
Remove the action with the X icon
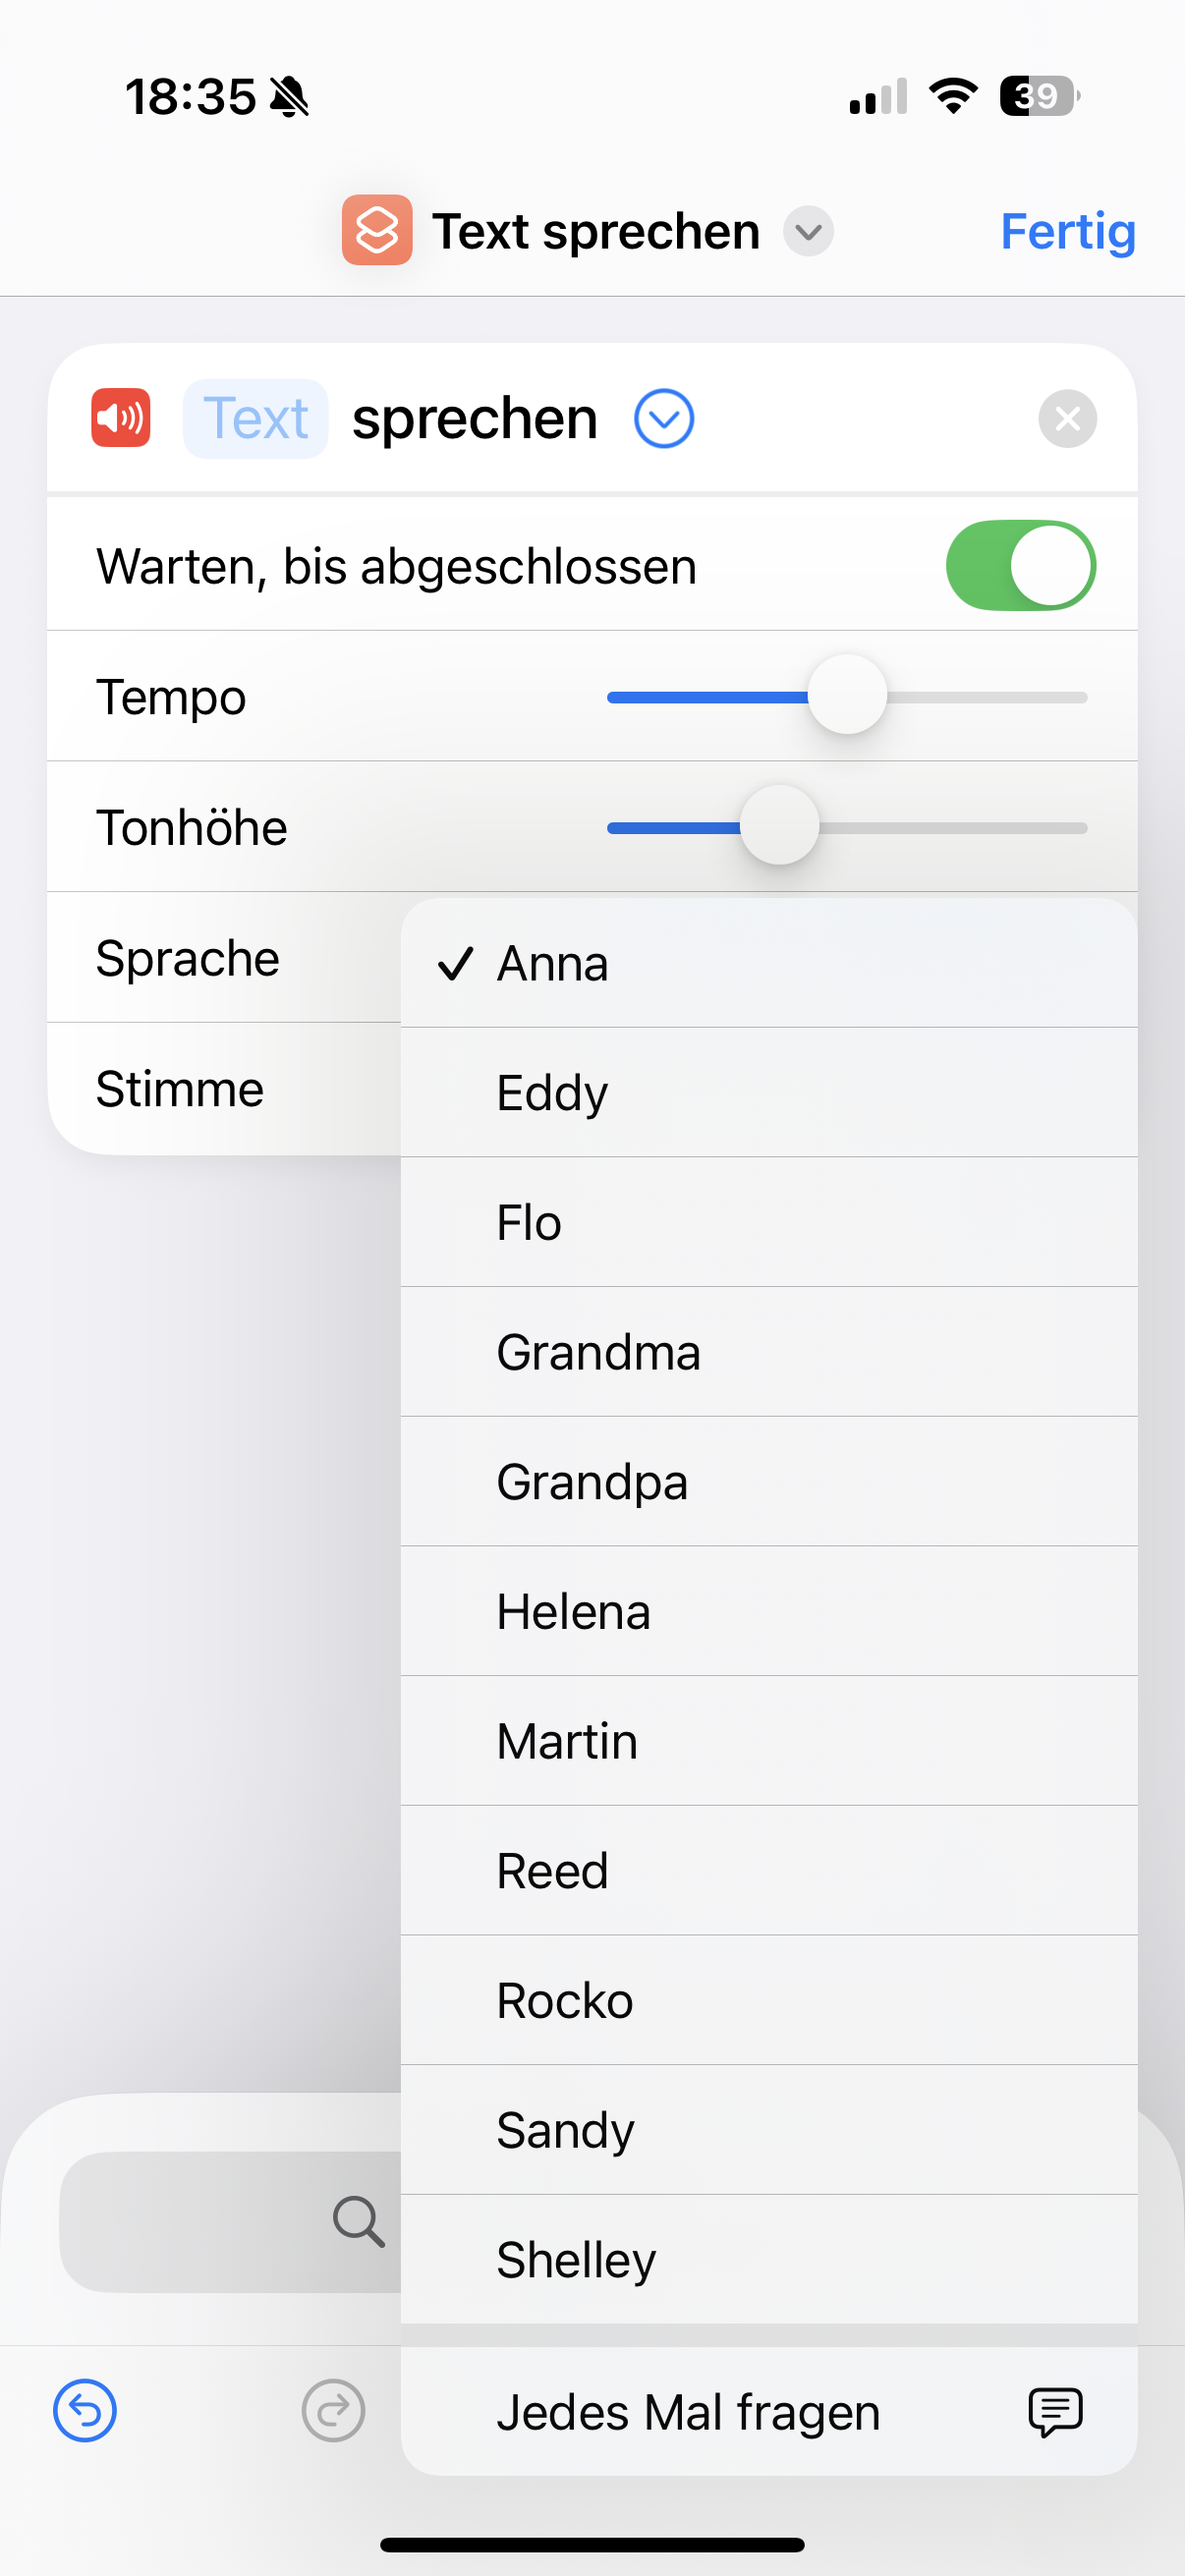pyautogui.click(x=1067, y=418)
